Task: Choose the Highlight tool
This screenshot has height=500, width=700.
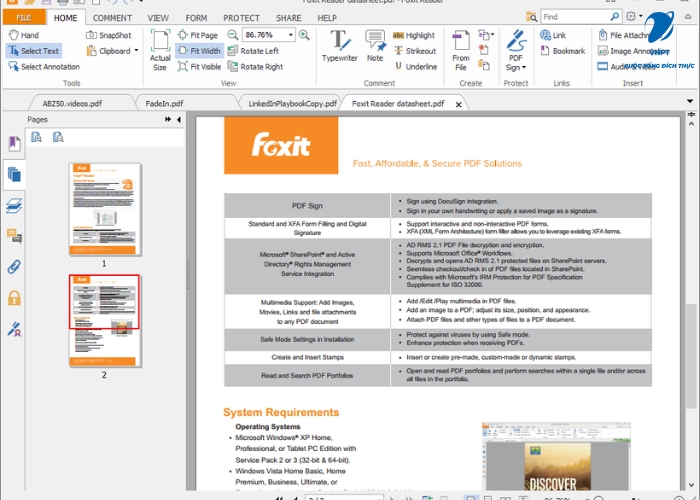Action: [x=413, y=35]
